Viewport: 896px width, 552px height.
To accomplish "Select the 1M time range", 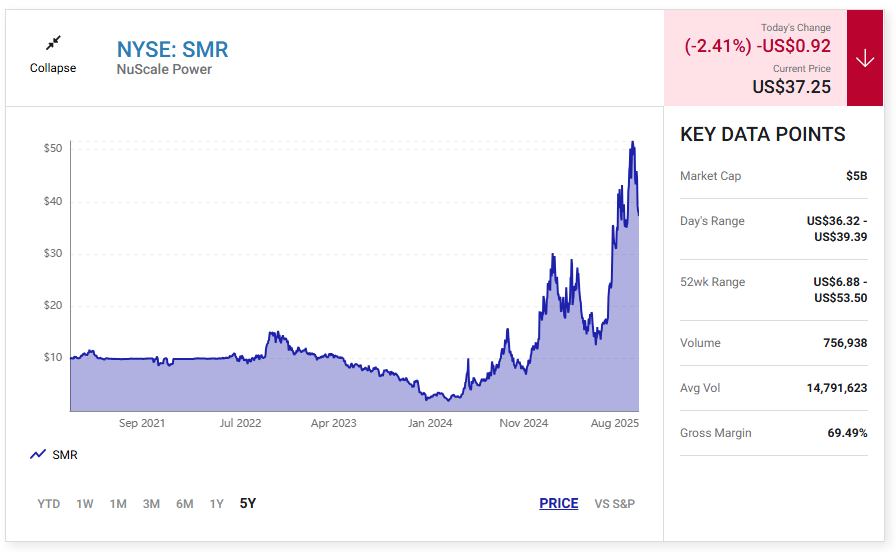I will coord(118,503).
